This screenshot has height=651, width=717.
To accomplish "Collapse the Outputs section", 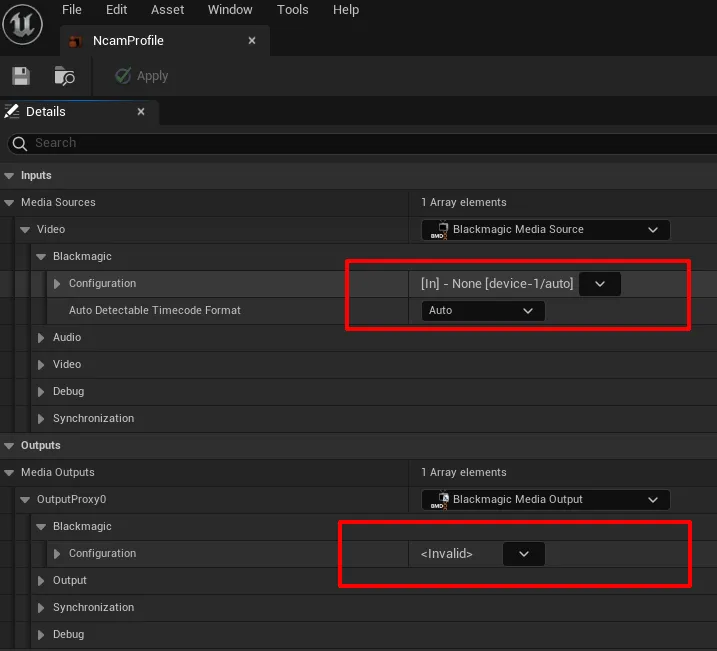I will (x=9, y=446).
